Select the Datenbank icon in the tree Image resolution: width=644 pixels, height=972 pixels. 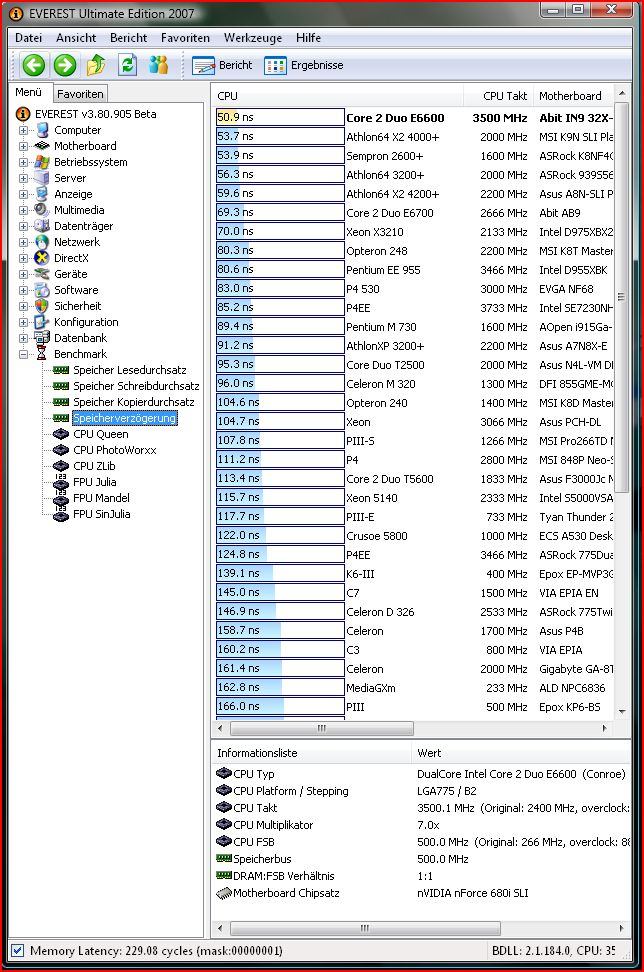42,338
